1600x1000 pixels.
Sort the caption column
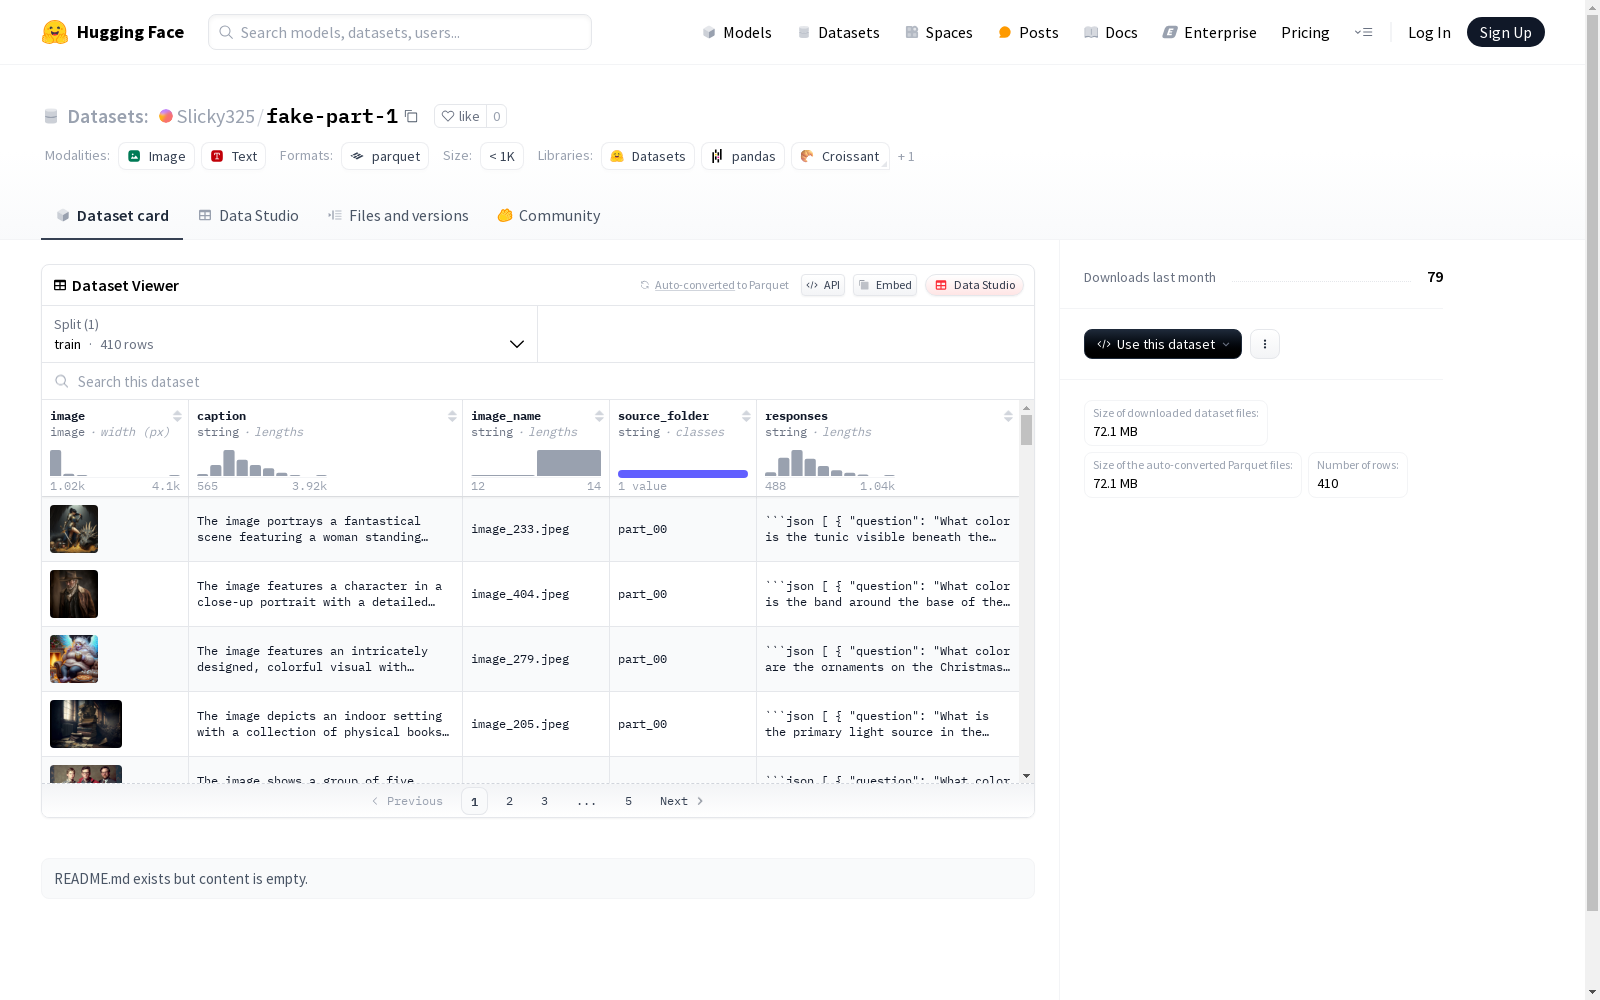click(x=452, y=416)
